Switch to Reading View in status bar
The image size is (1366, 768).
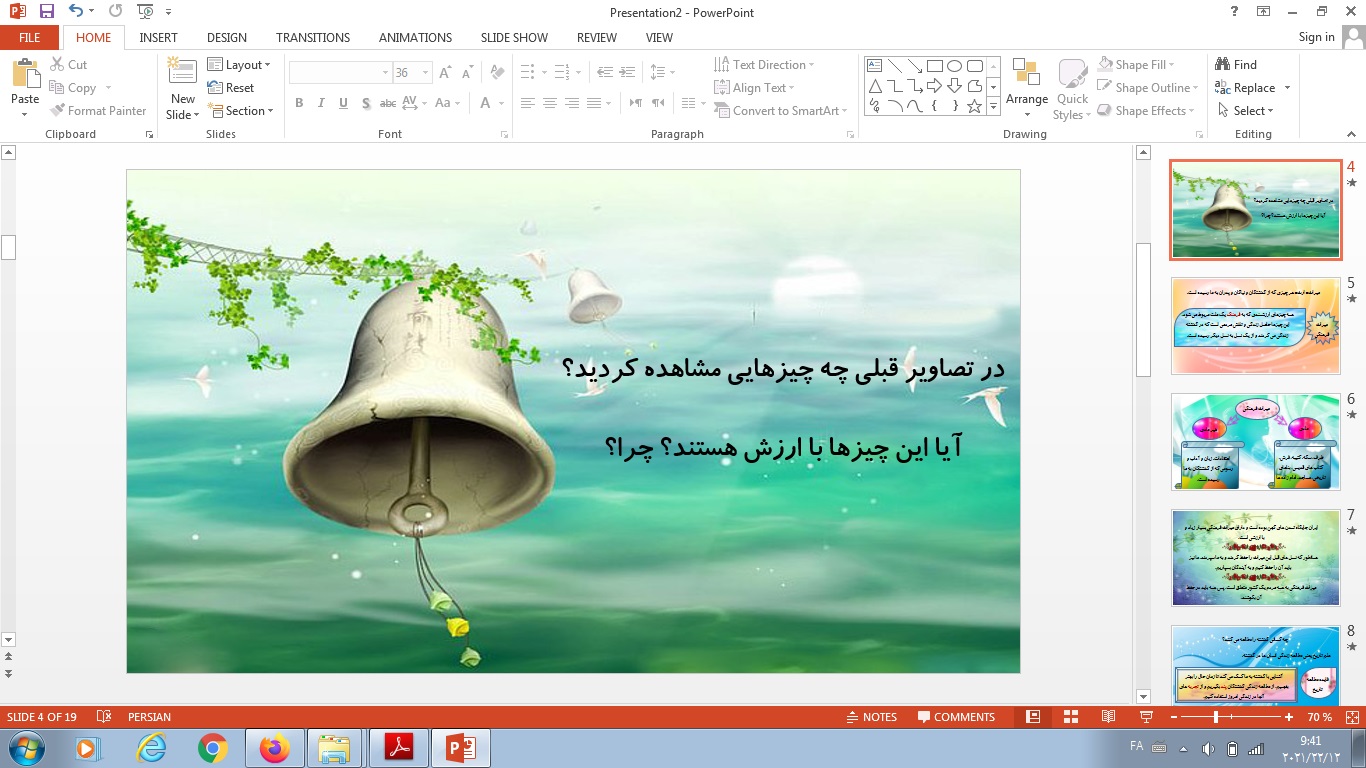(1108, 717)
